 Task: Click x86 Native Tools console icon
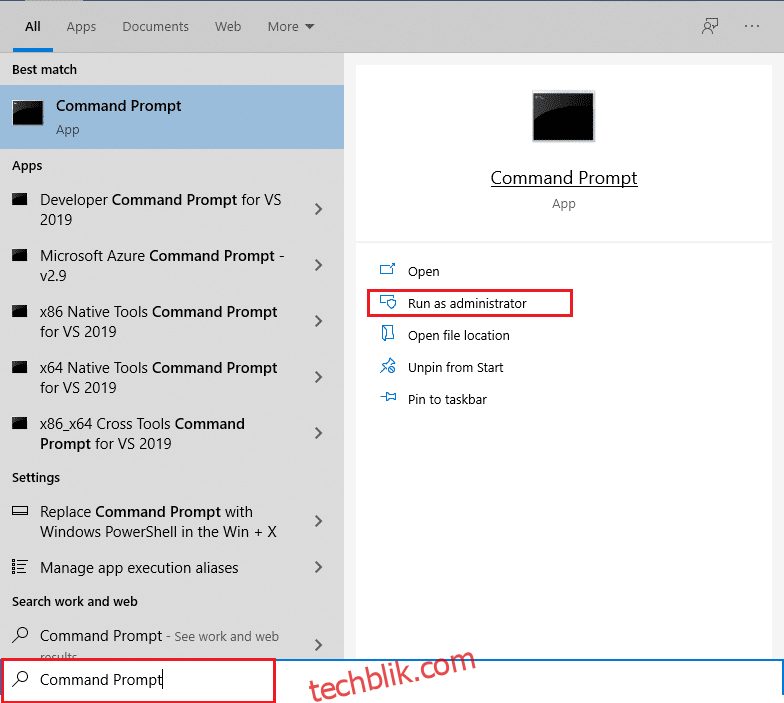[20, 312]
